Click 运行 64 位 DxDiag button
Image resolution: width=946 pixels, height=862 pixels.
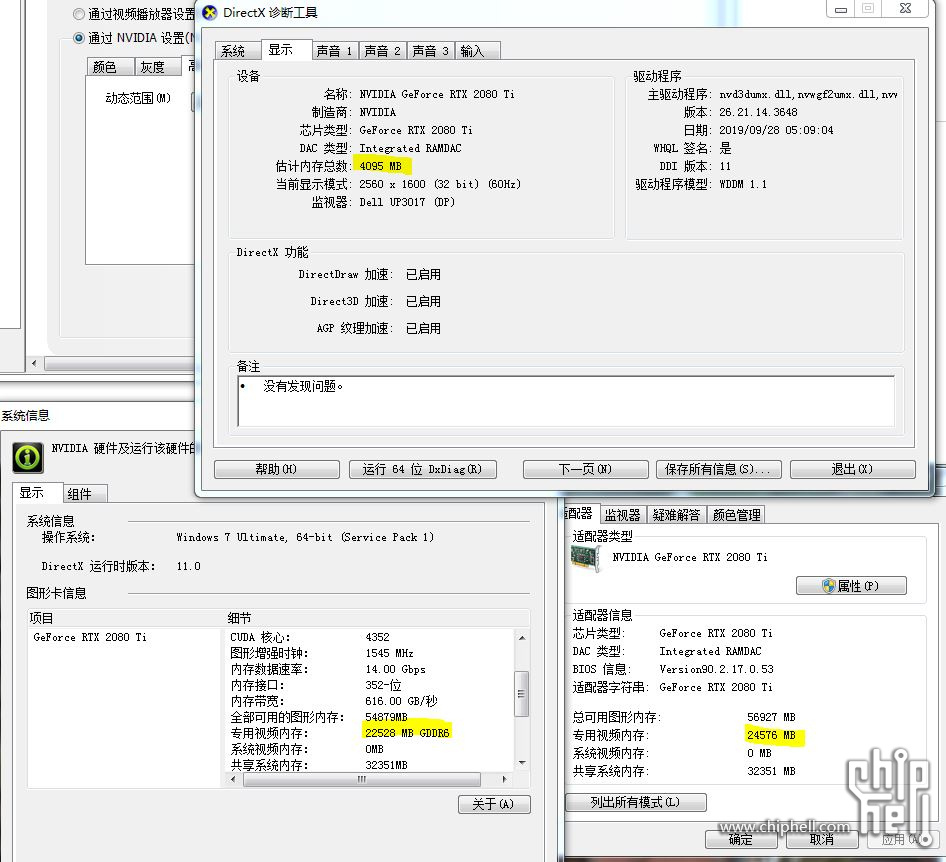point(423,469)
